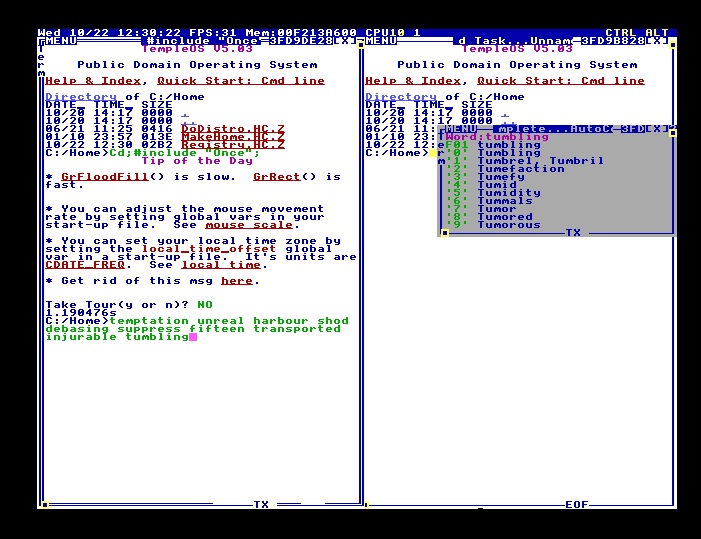Image resolution: width=701 pixels, height=539 pixels.
Task: Click the parent directory .. link in left window
Action: pyautogui.click(x=189, y=122)
